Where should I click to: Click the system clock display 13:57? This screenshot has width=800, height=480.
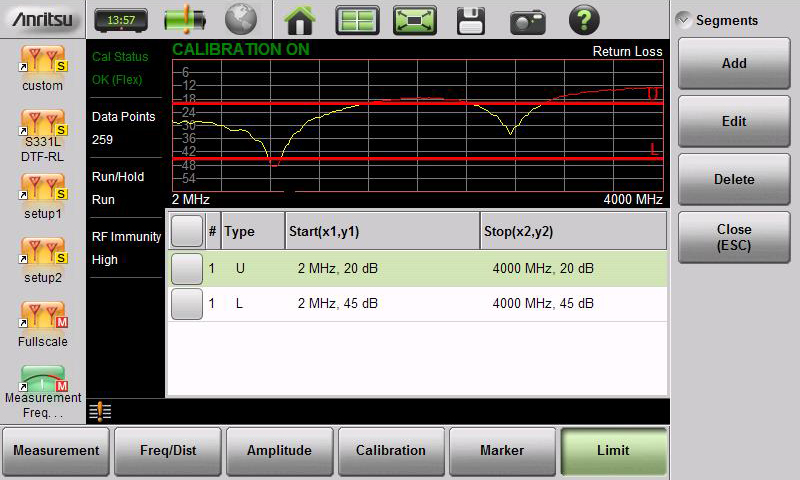121,19
